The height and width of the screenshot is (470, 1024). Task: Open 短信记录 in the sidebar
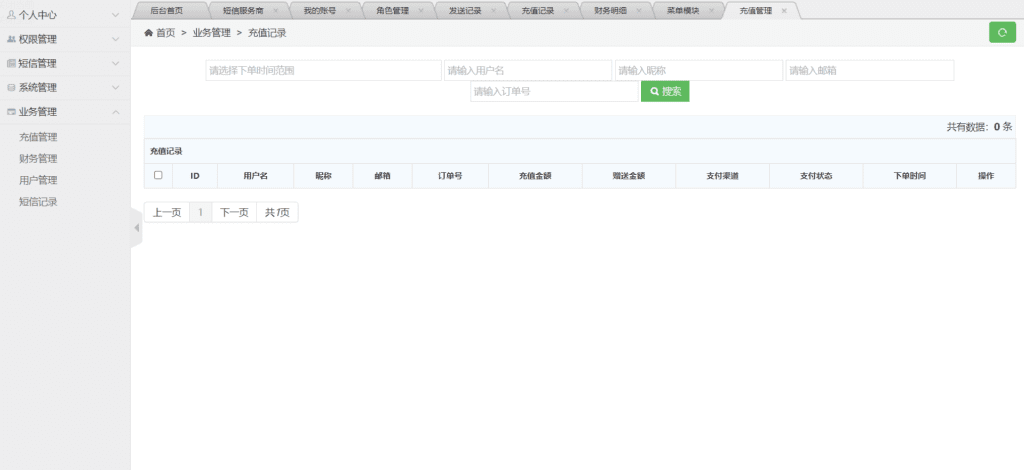(x=38, y=202)
